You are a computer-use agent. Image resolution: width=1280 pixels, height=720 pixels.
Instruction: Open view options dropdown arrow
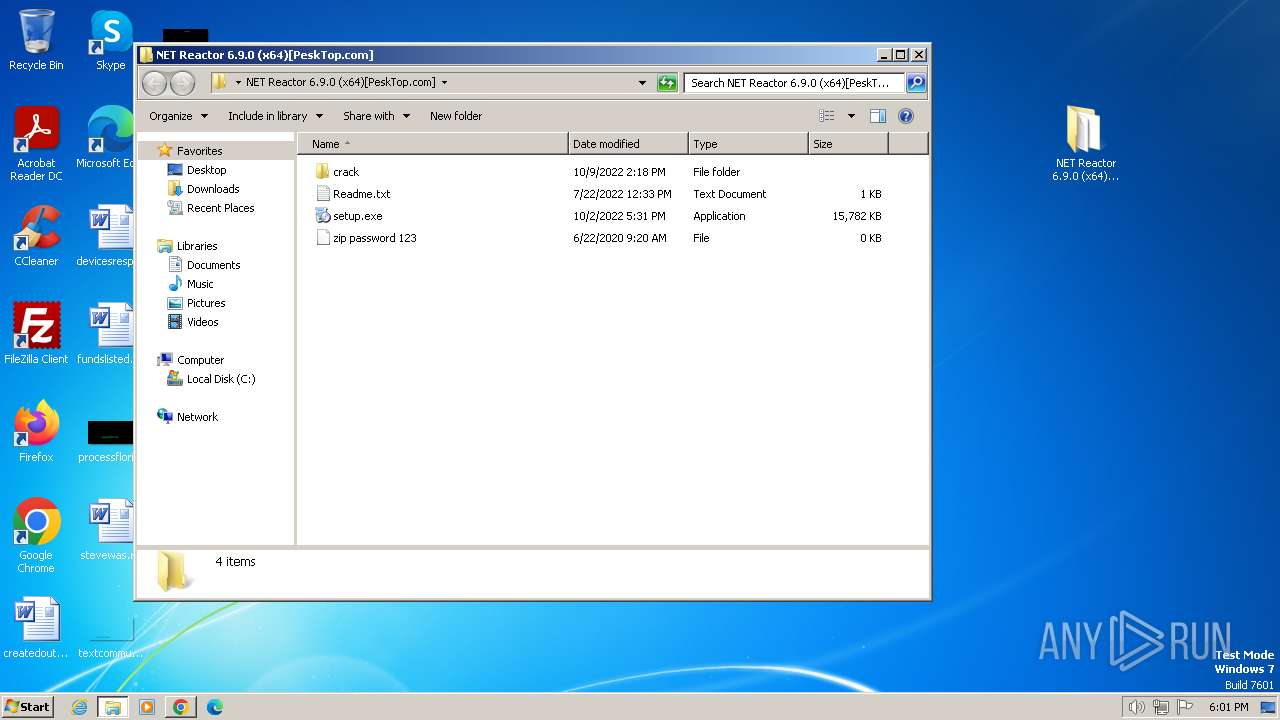coord(851,116)
